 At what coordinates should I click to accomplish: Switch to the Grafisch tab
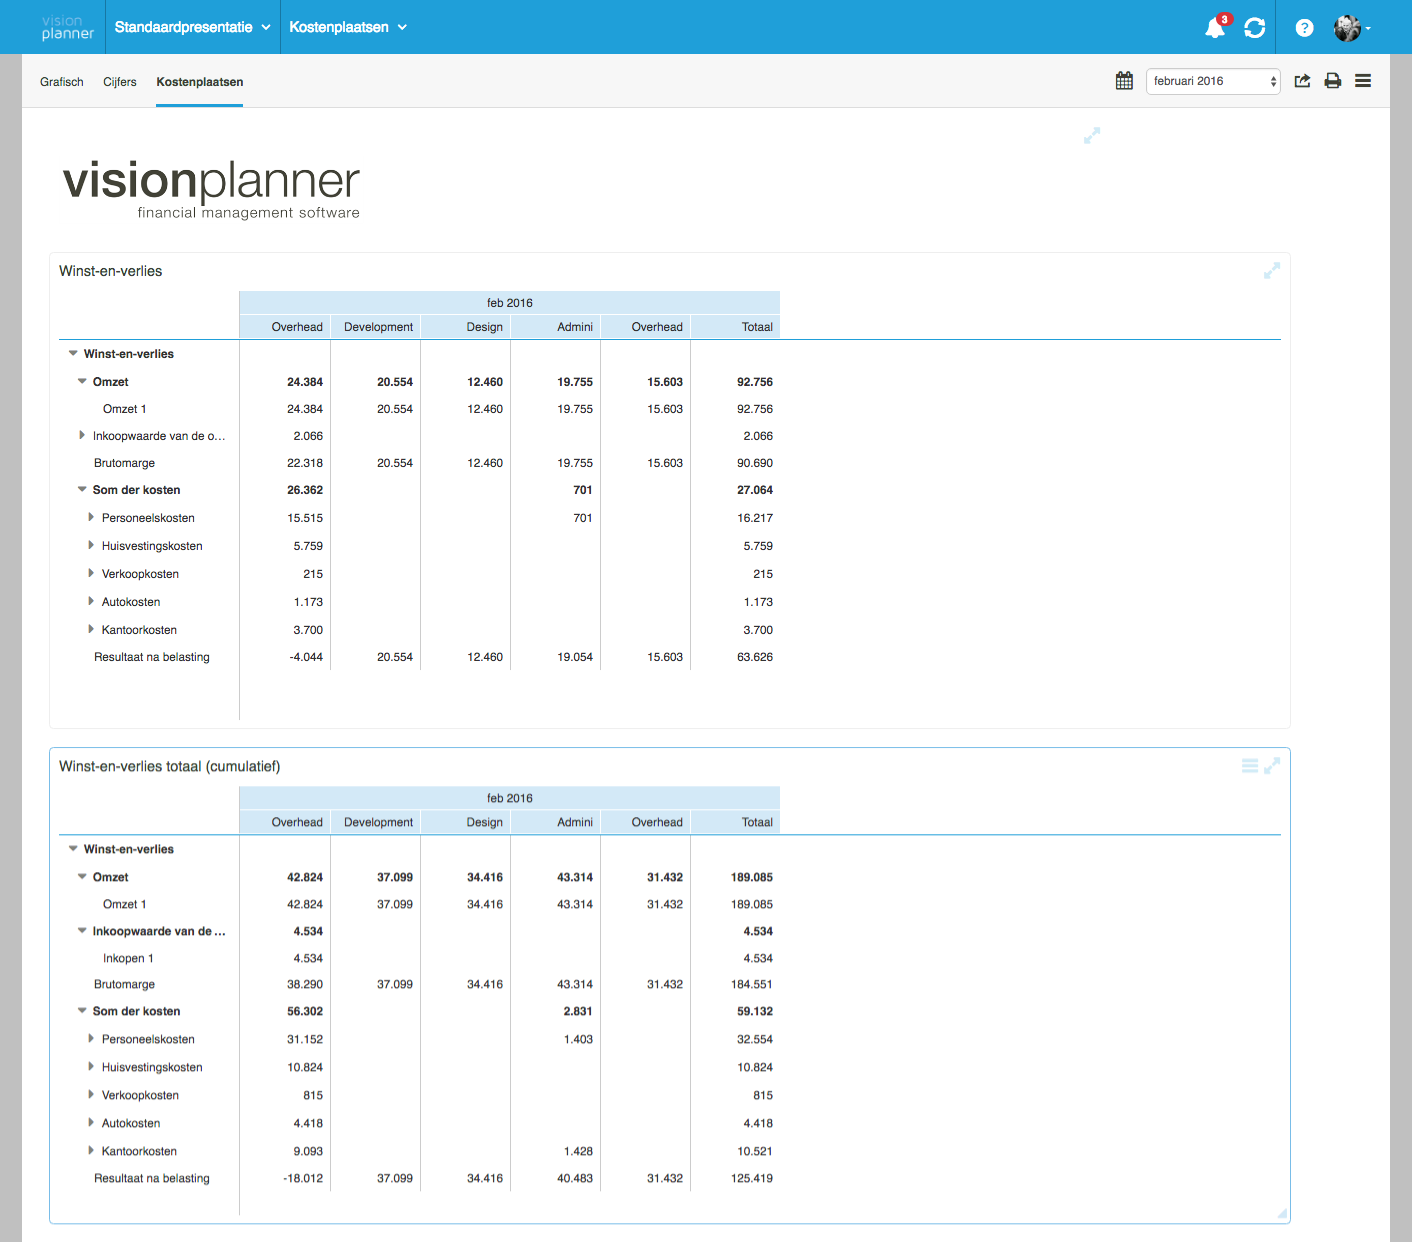(62, 82)
